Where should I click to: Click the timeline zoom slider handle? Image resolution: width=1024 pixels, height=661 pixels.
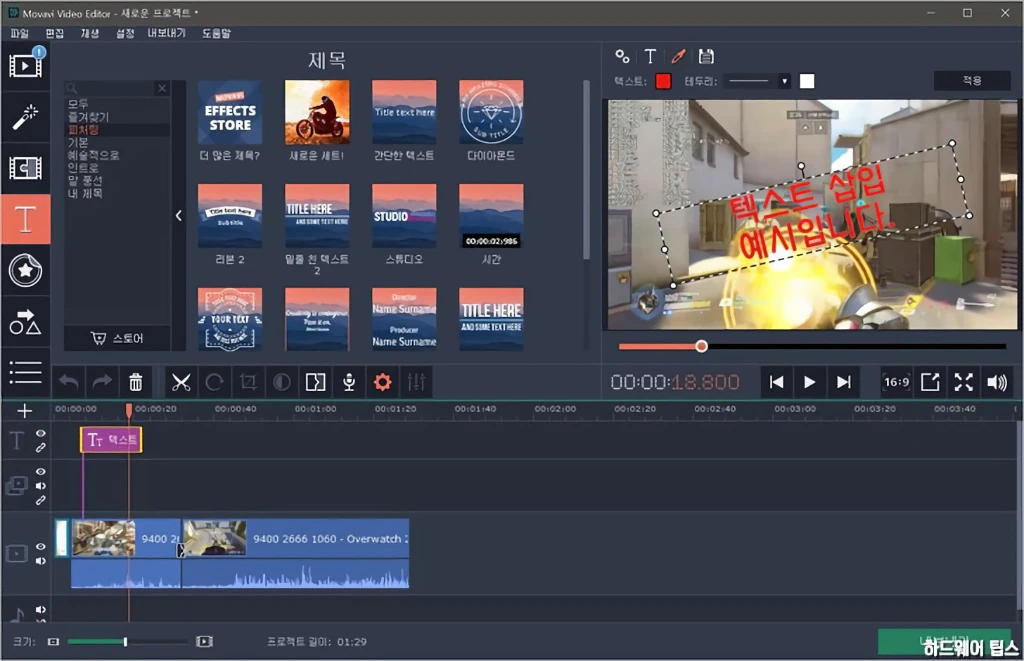coord(125,642)
